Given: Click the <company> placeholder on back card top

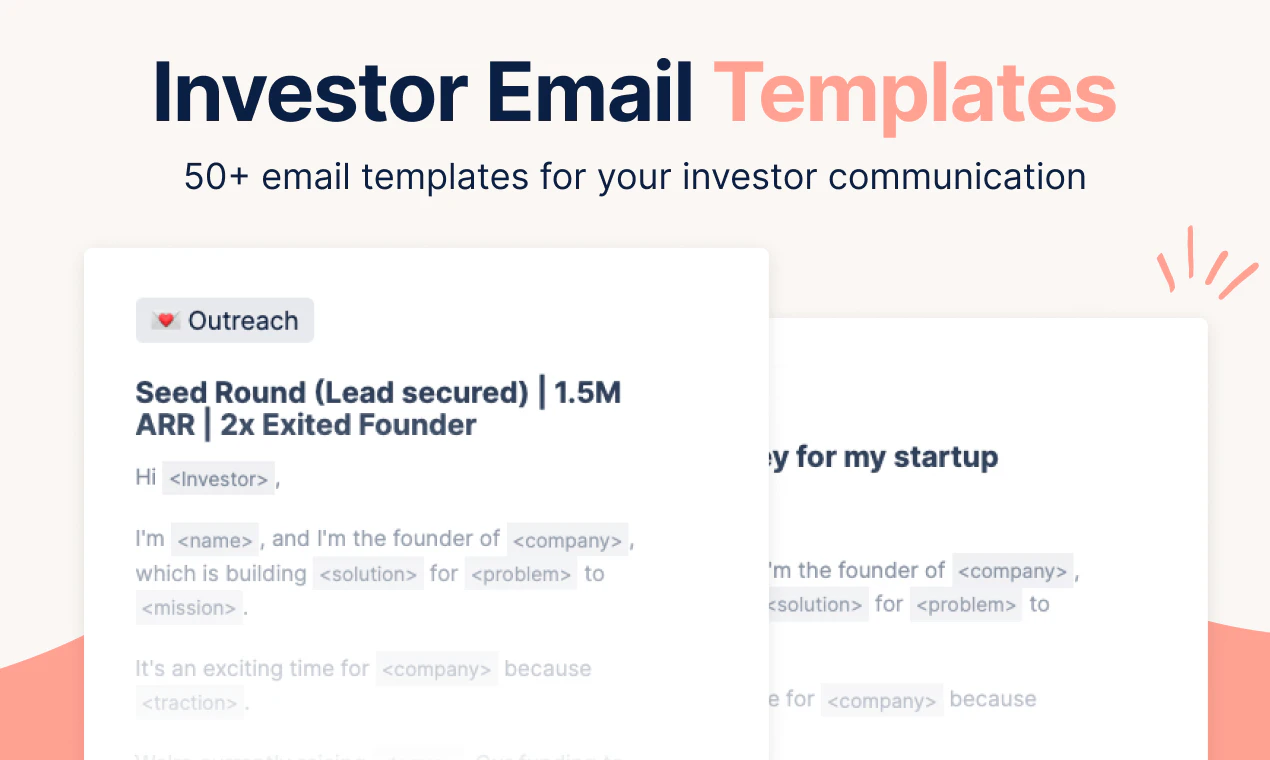Looking at the screenshot, I should coord(1013,571).
